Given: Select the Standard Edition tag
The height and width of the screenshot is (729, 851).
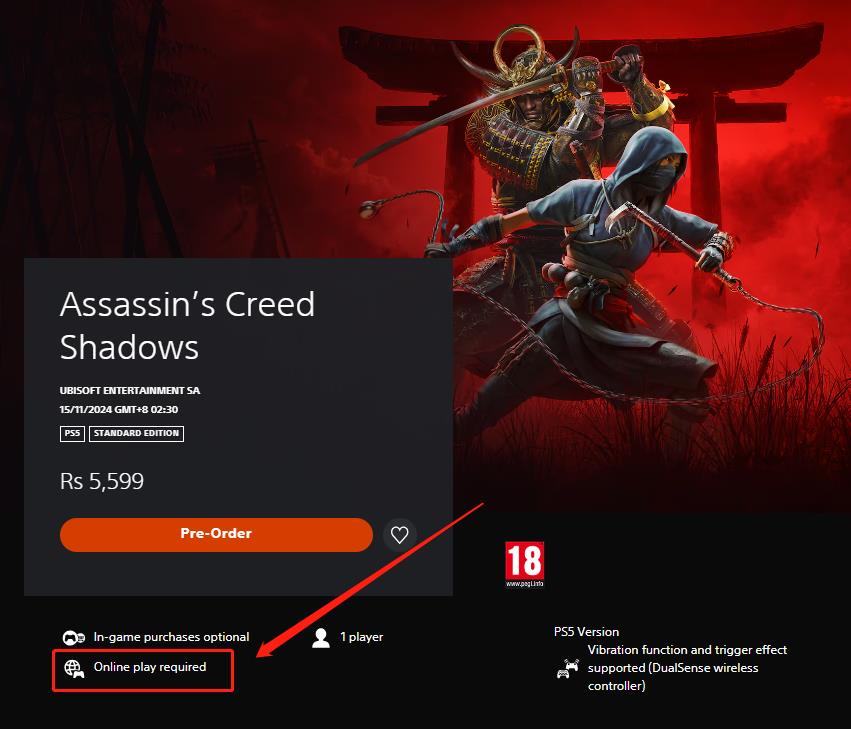Looking at the screenshot, I should coord(136,433).
